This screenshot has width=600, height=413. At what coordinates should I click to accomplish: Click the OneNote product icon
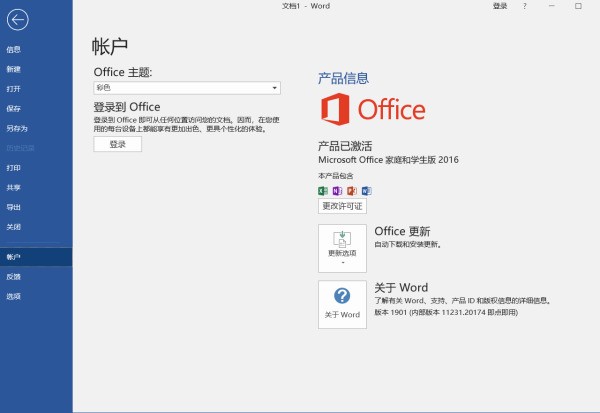point(337,191)
